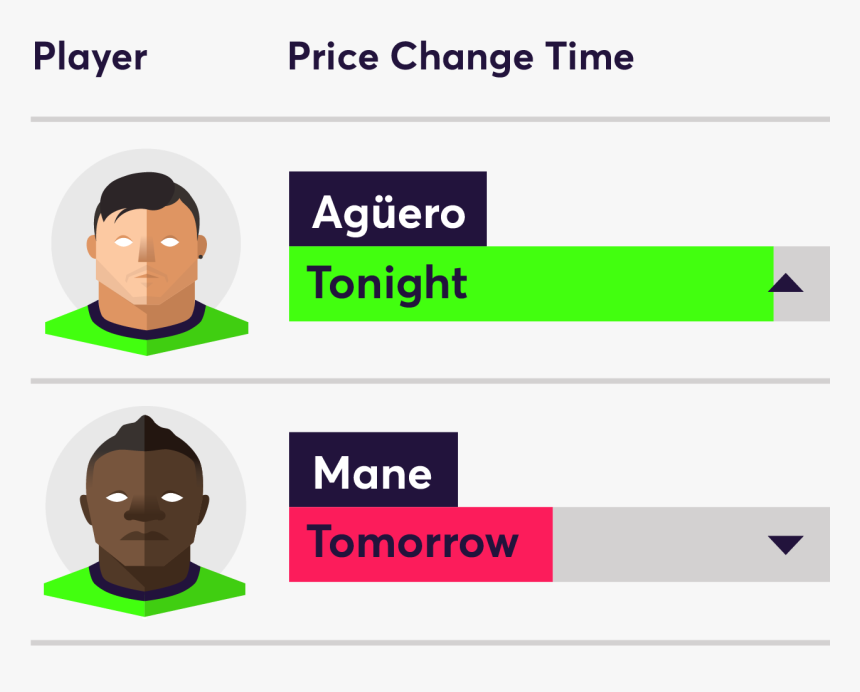Click the up arrow beside Tonight
Viewport: 860px width, 692px height.
tap(786, 285)
